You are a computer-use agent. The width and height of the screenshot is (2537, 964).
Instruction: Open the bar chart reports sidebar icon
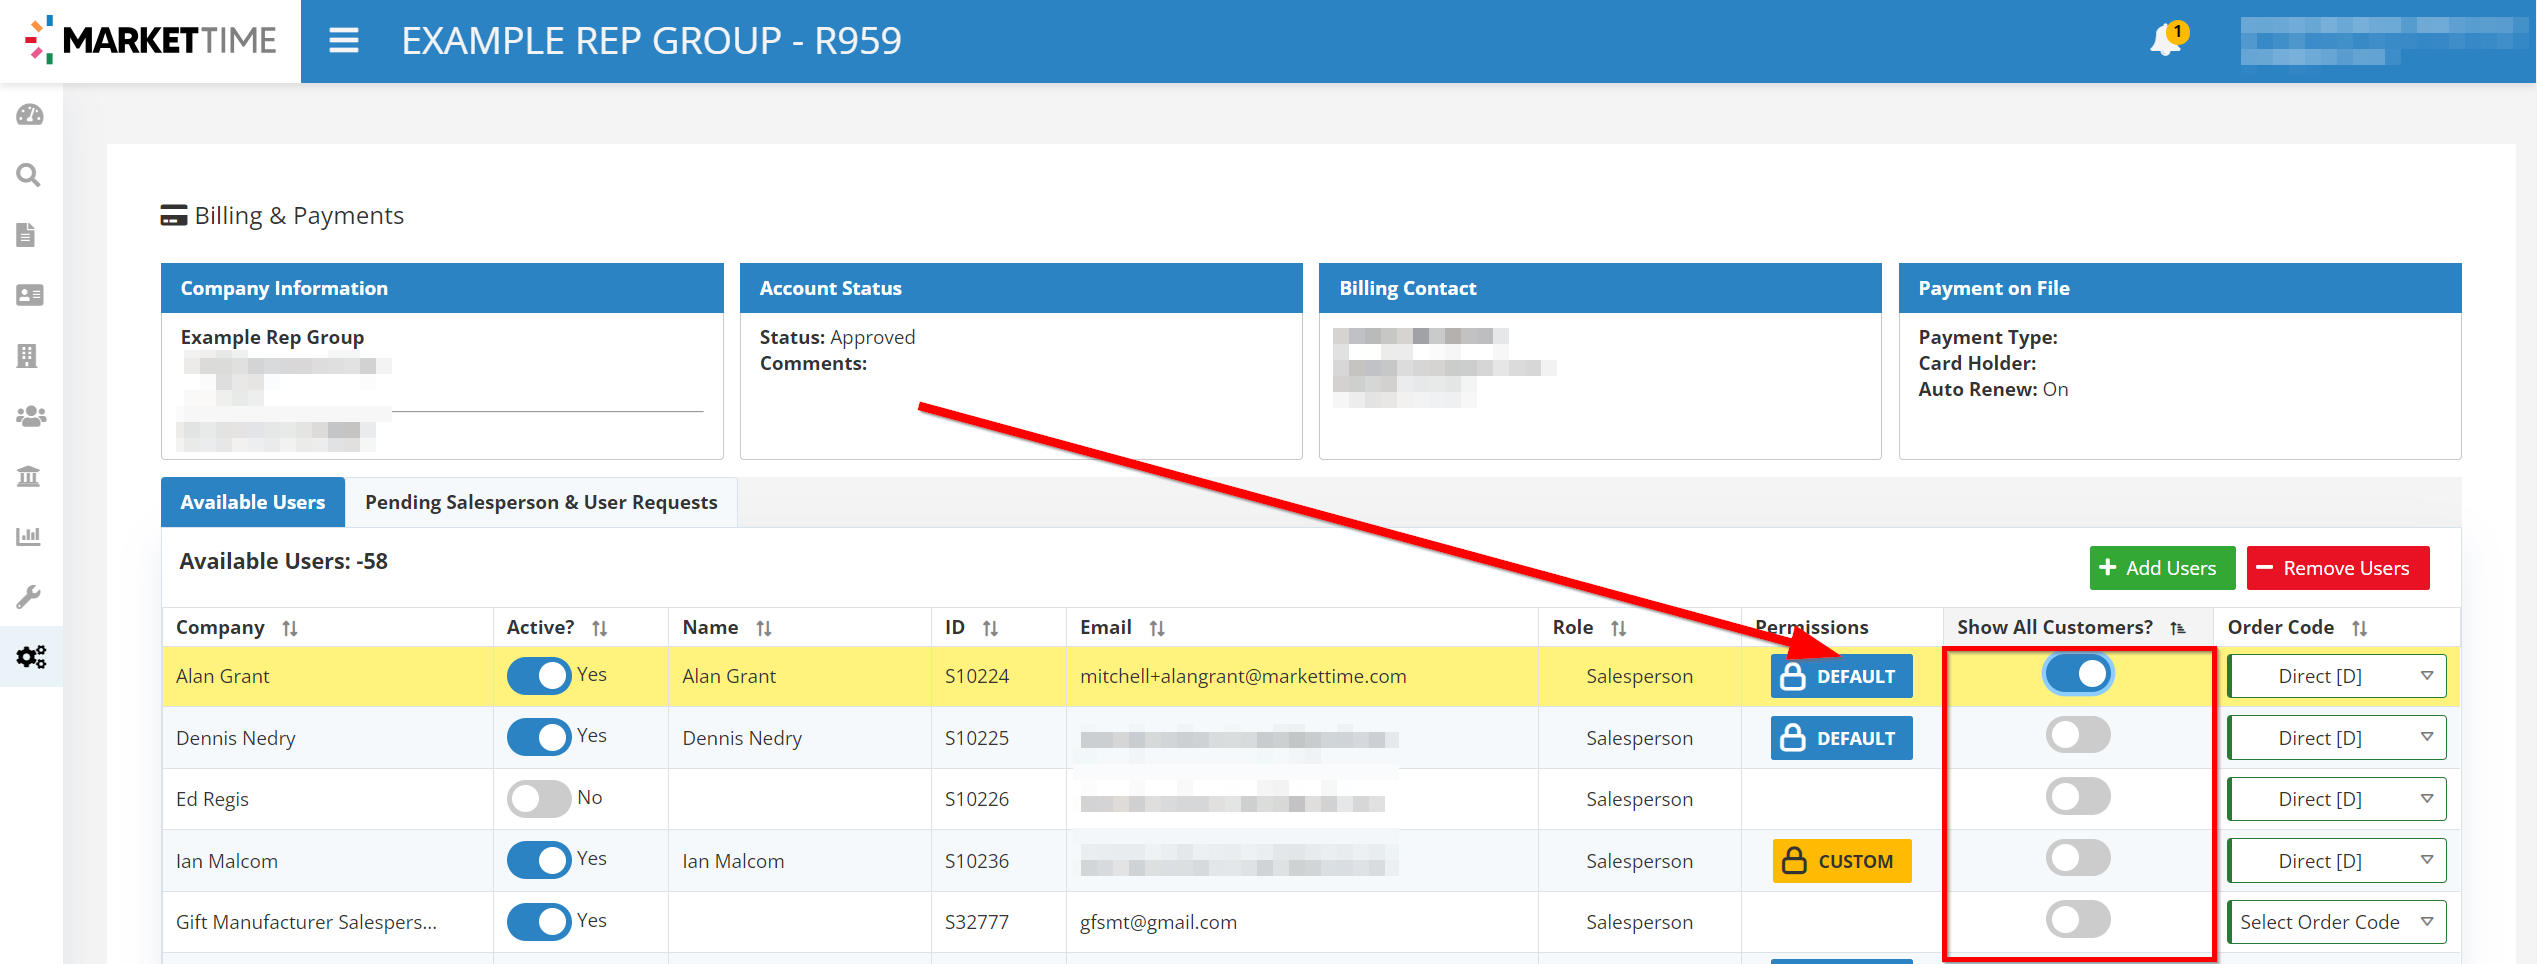pos(29,536)
